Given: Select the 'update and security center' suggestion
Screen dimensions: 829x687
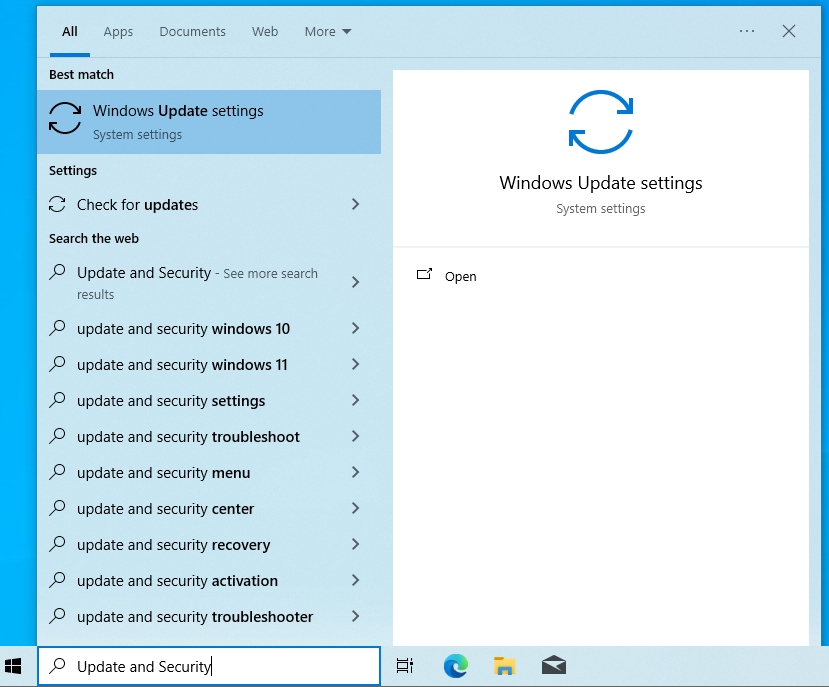Looking at the screenshot, I should pyautogui.click(x=209, y=508).
